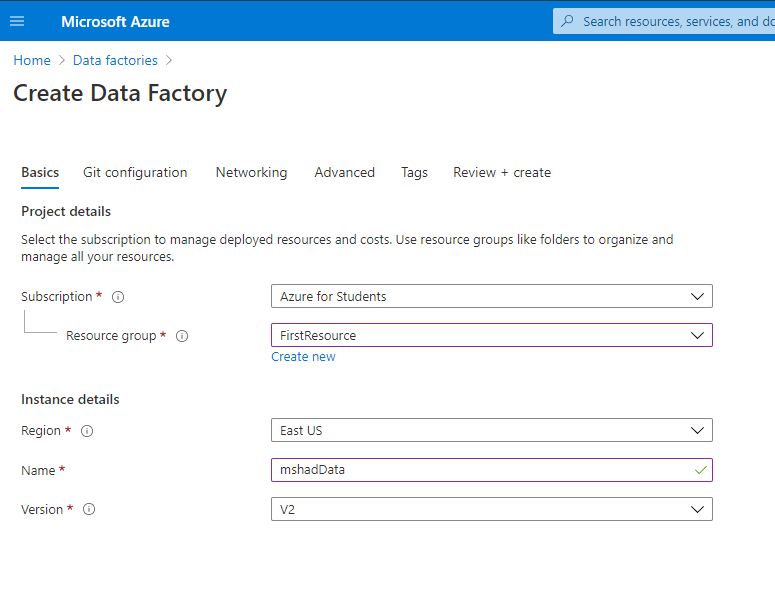775x610 pixels.
Task: Navigate to Home breadcrumb link
Action: (32, 60)
